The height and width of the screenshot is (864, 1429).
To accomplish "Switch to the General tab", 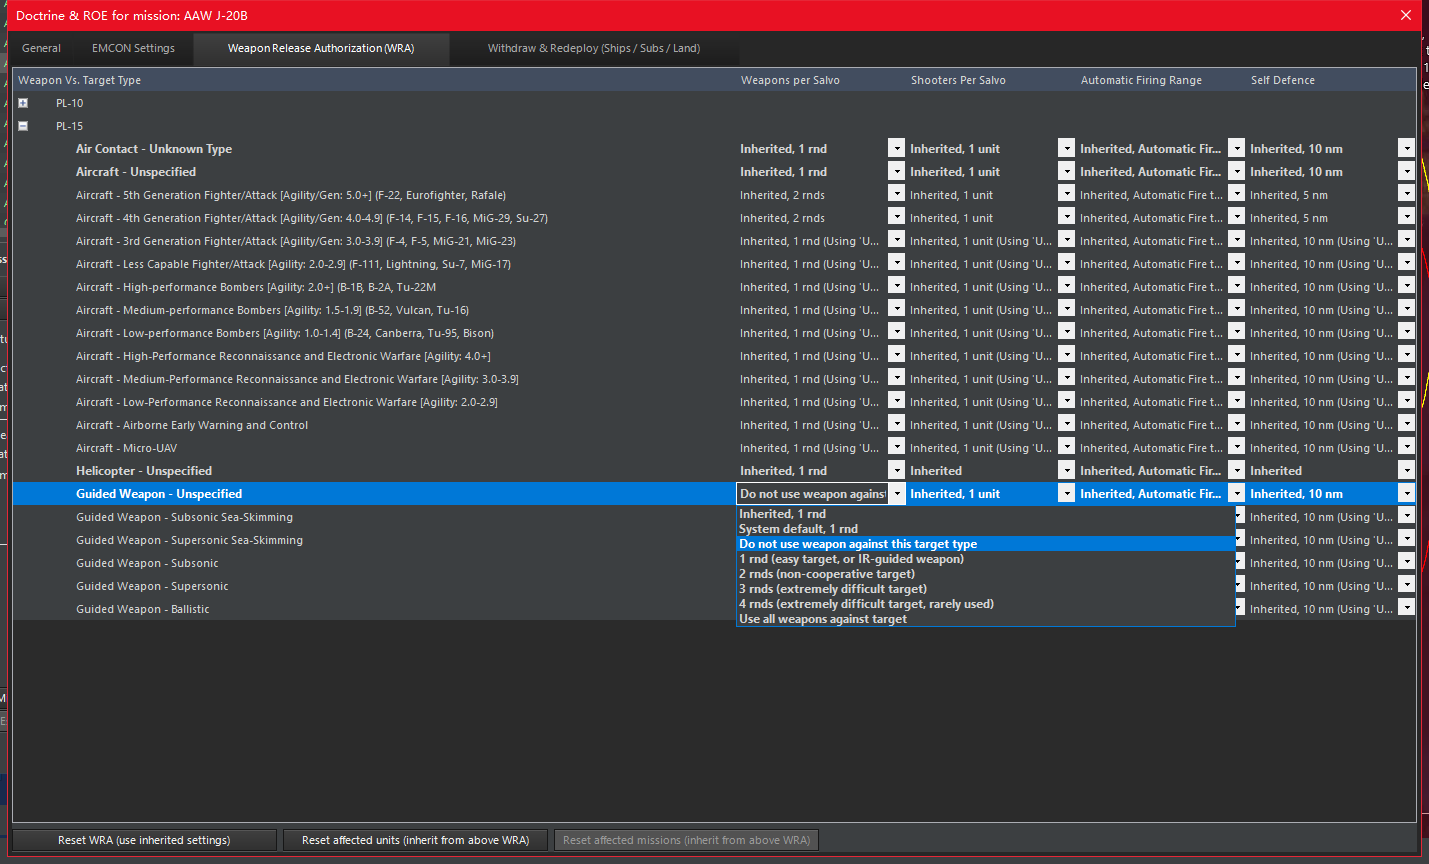I will click(x=41, y=48).
